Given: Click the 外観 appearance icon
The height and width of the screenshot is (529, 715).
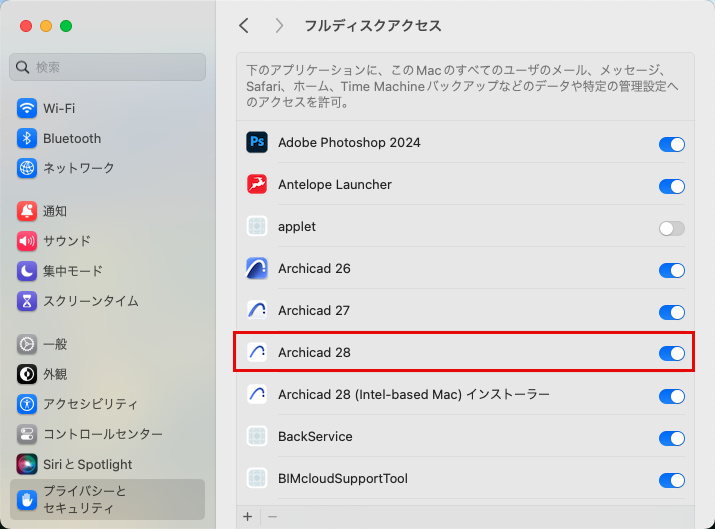Looking at the screenshot, I should coord(27,374).
